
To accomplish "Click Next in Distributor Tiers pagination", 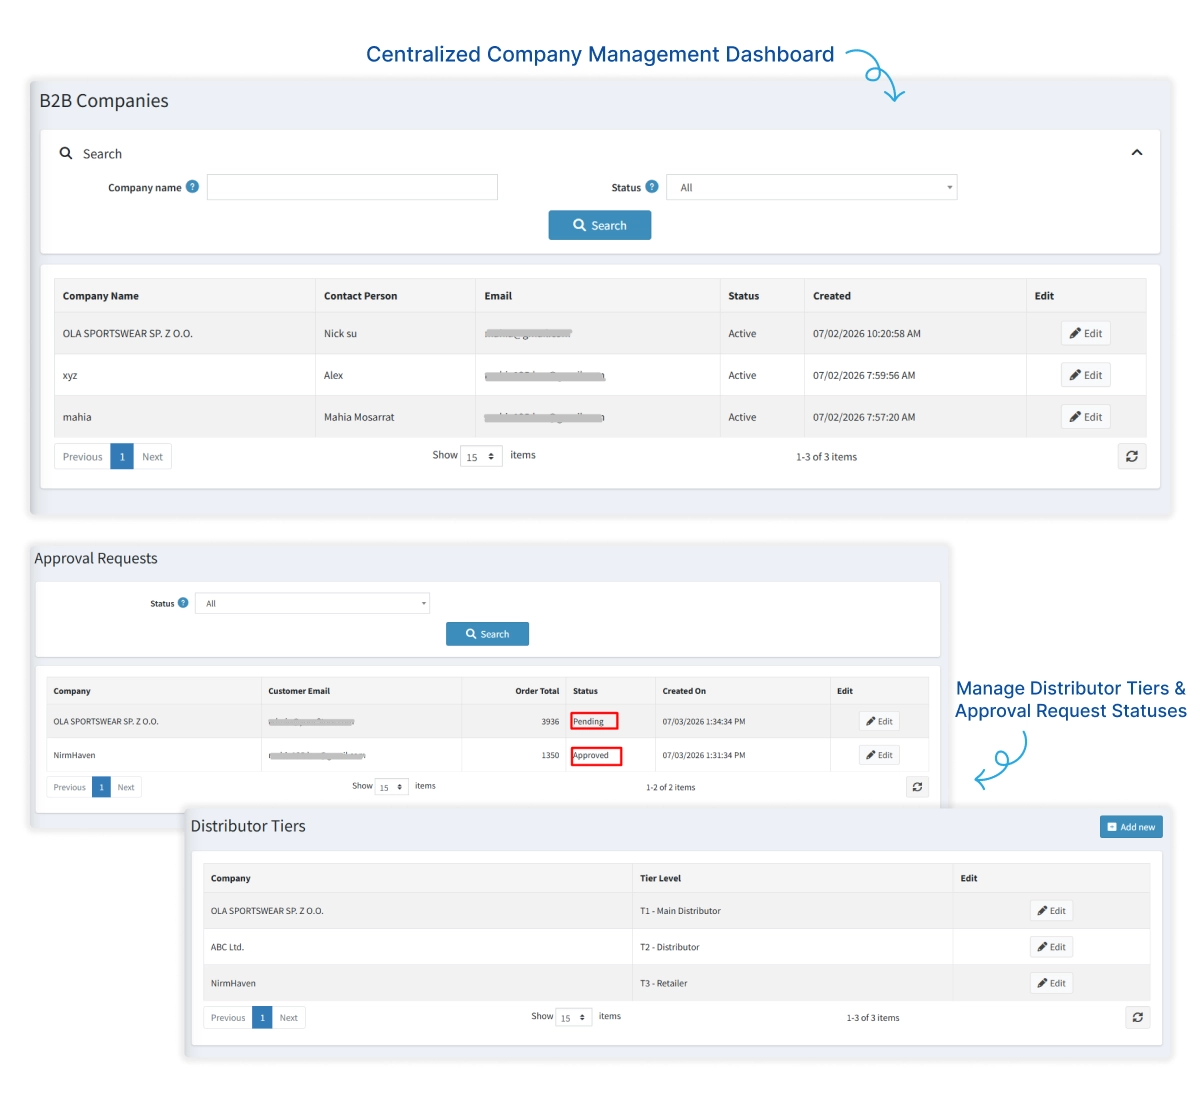I will [288, 1017].
